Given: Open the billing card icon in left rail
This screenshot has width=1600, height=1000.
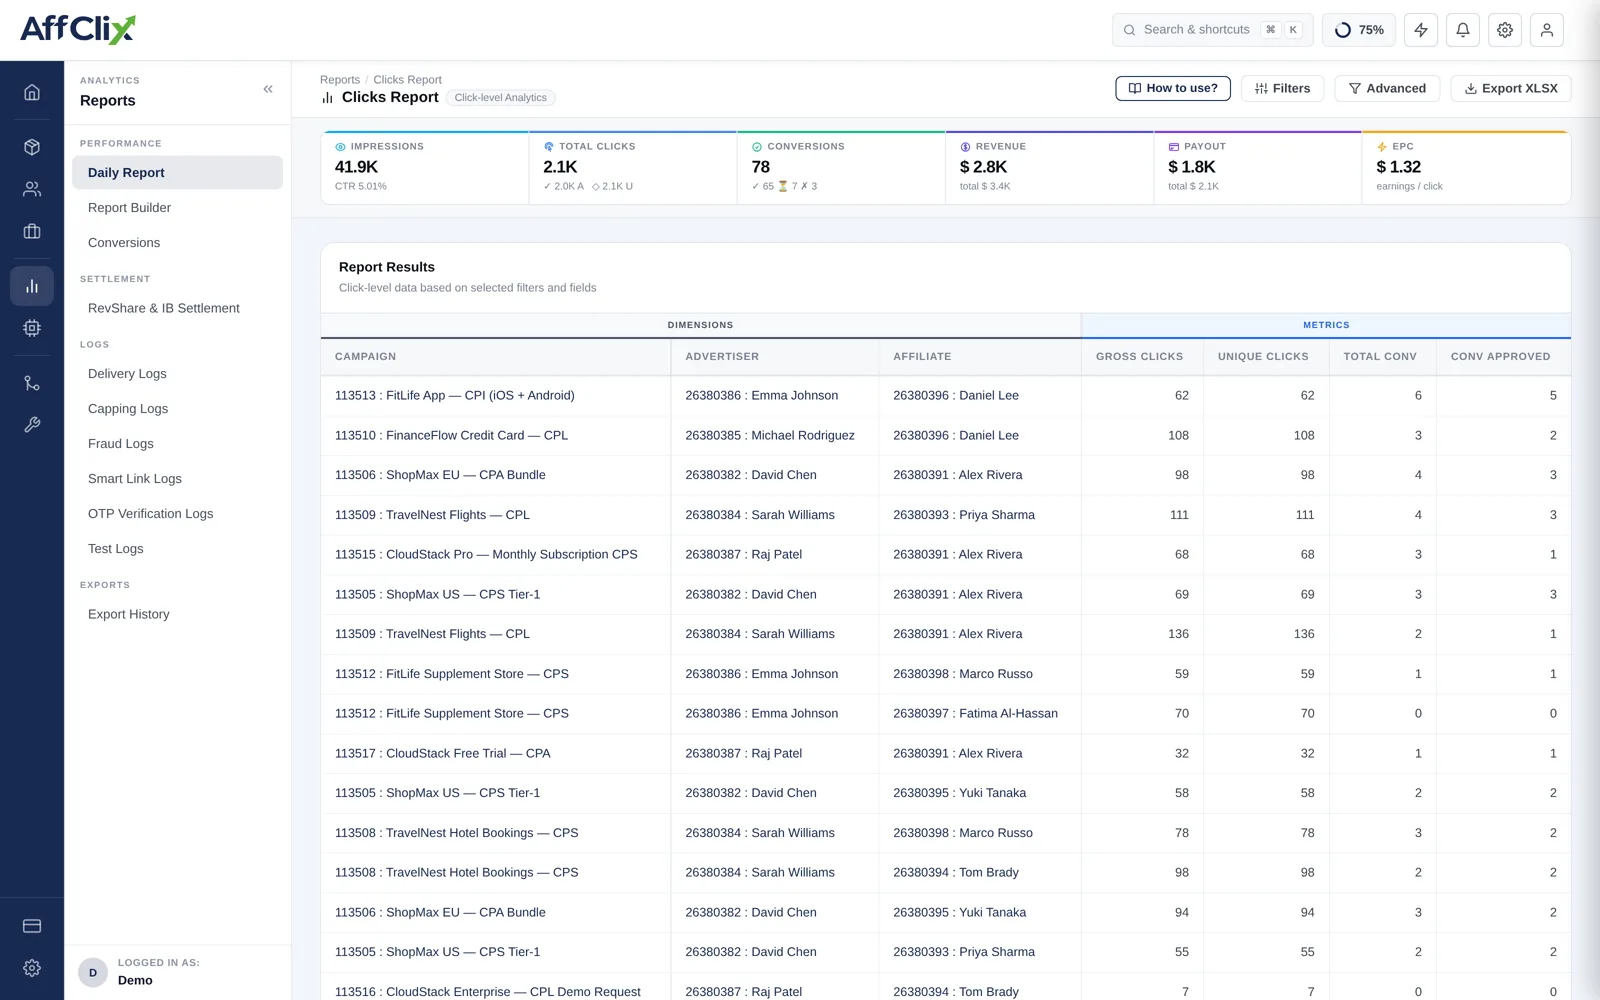Looking at the screenshot, I should coord(32,926).
